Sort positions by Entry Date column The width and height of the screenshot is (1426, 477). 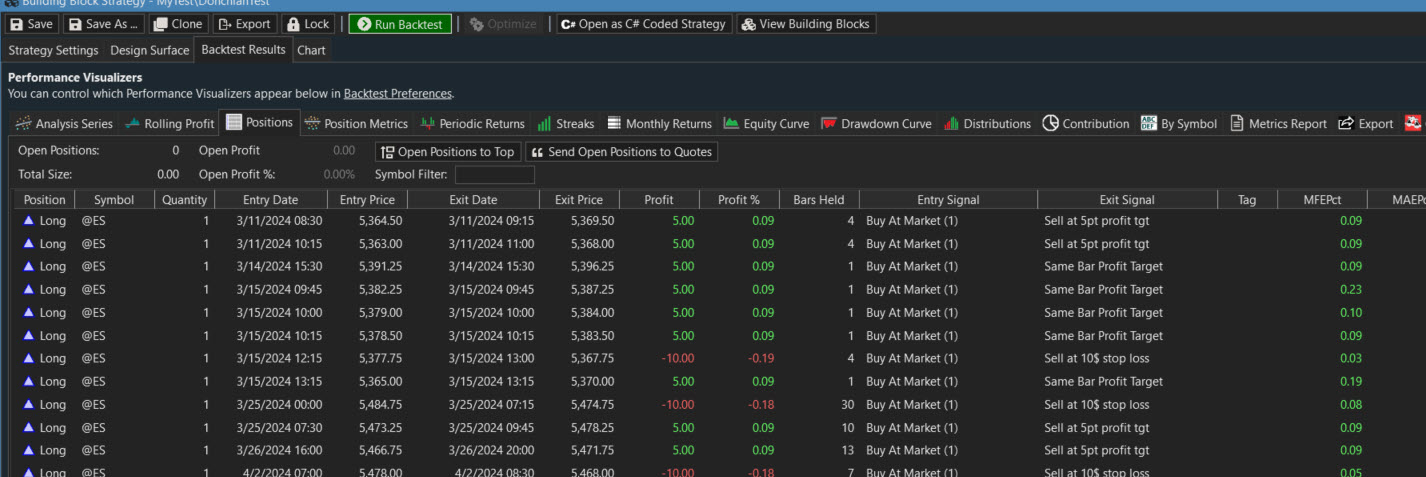tap(269, 200)
